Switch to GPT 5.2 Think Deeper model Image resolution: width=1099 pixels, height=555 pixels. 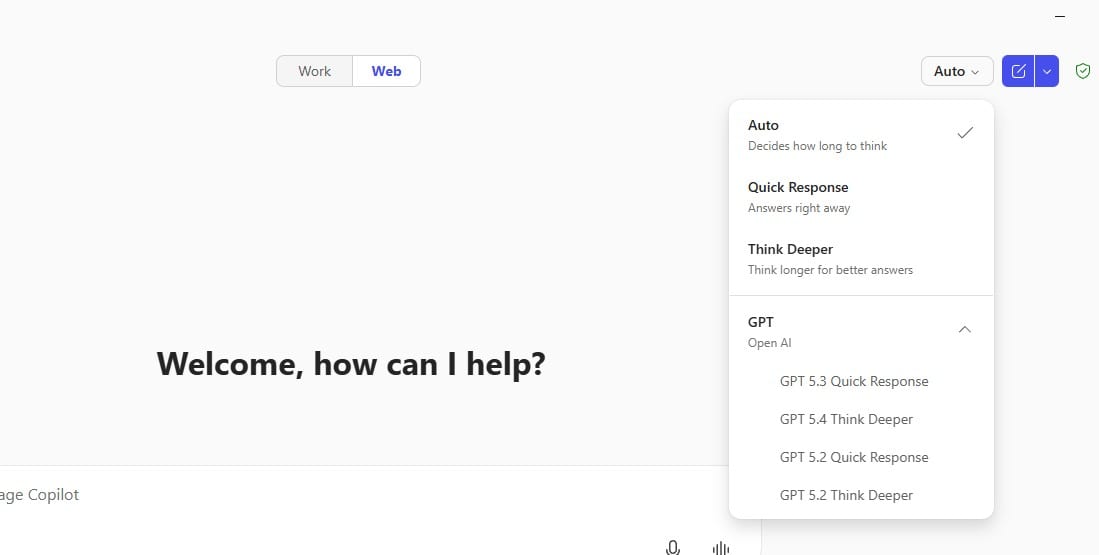846,495
